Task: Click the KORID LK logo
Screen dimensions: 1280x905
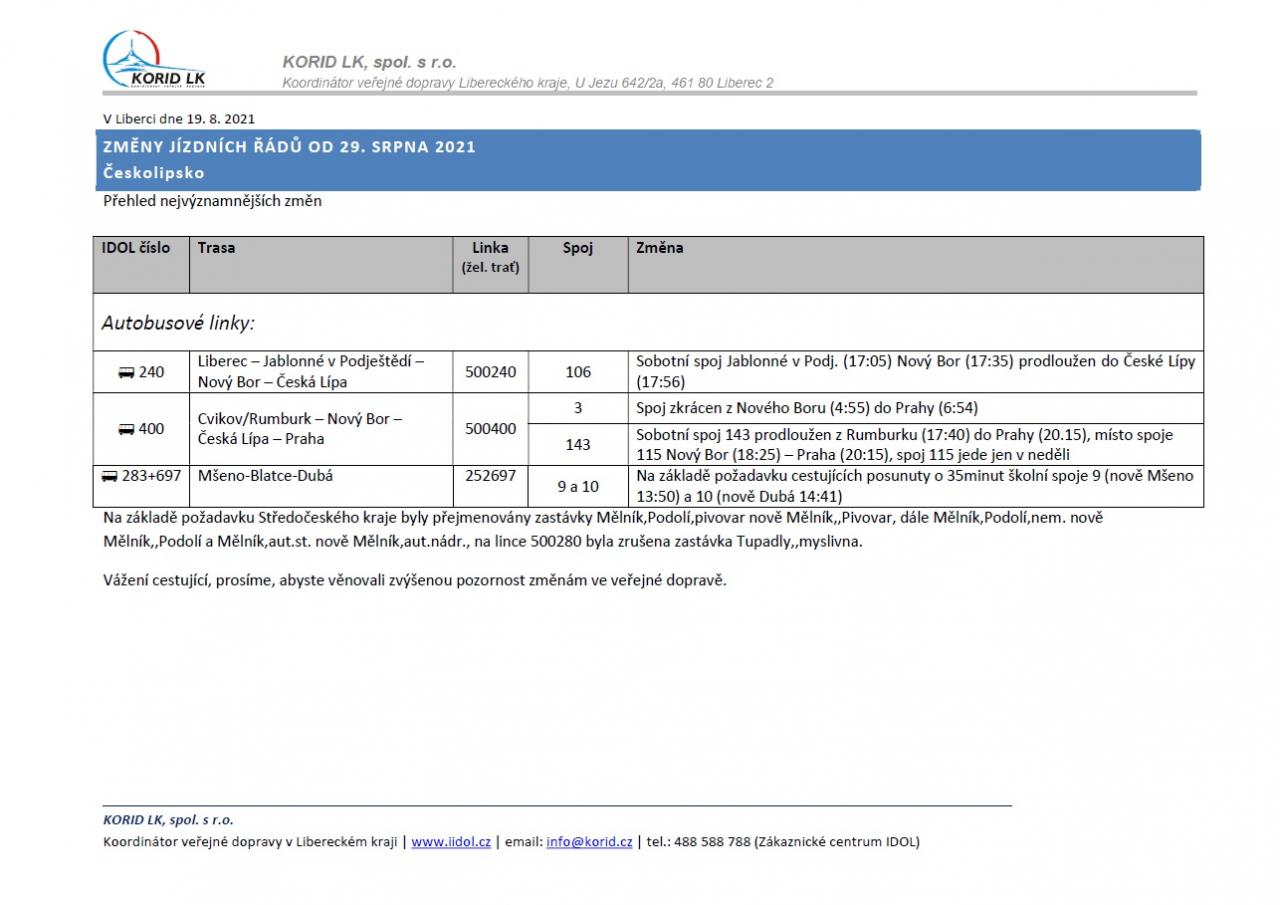Action: coord(154,61)
